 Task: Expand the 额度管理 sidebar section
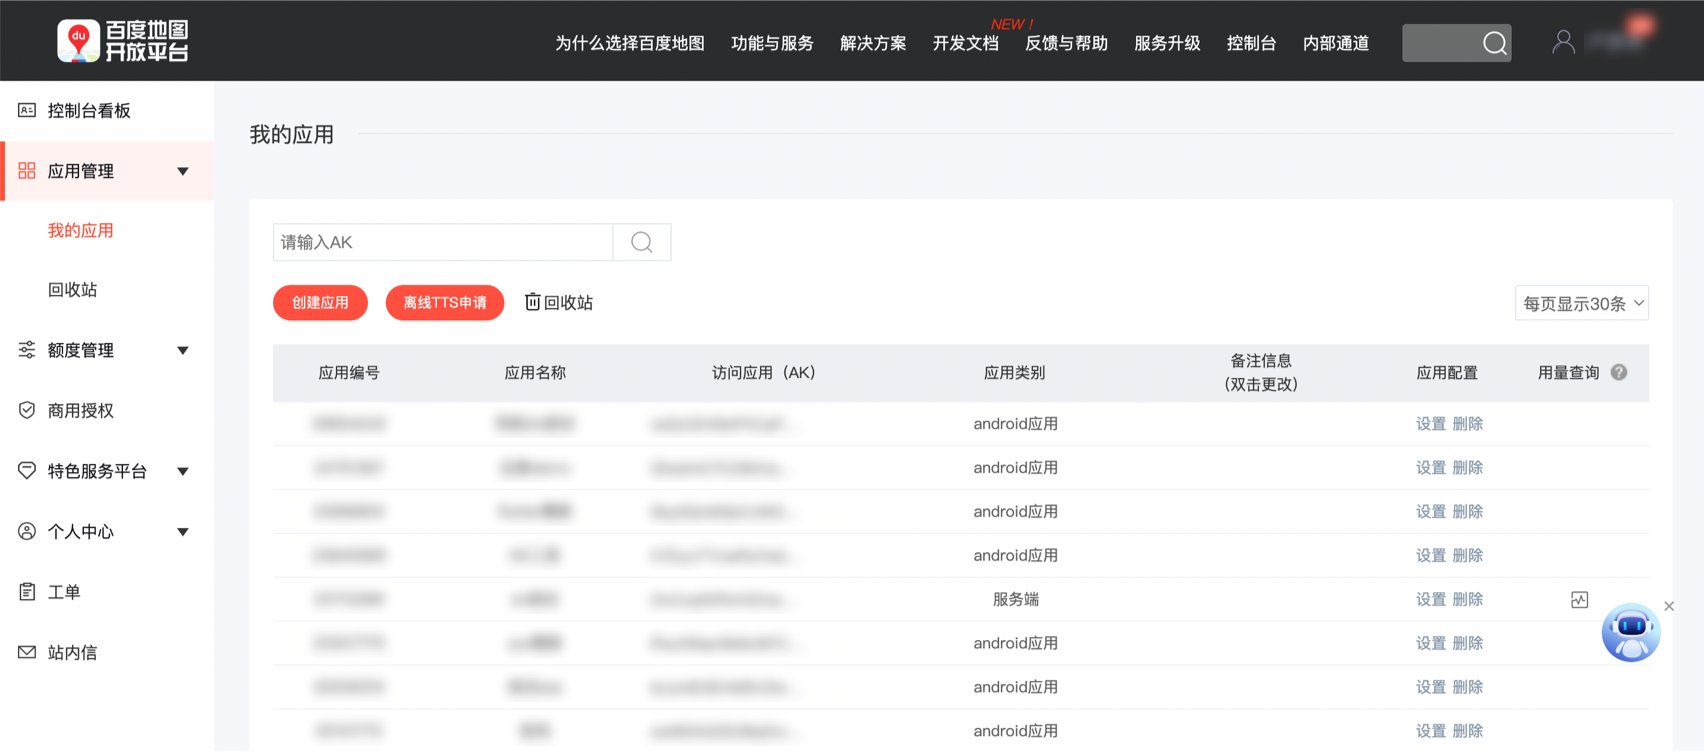pos(183,350)
